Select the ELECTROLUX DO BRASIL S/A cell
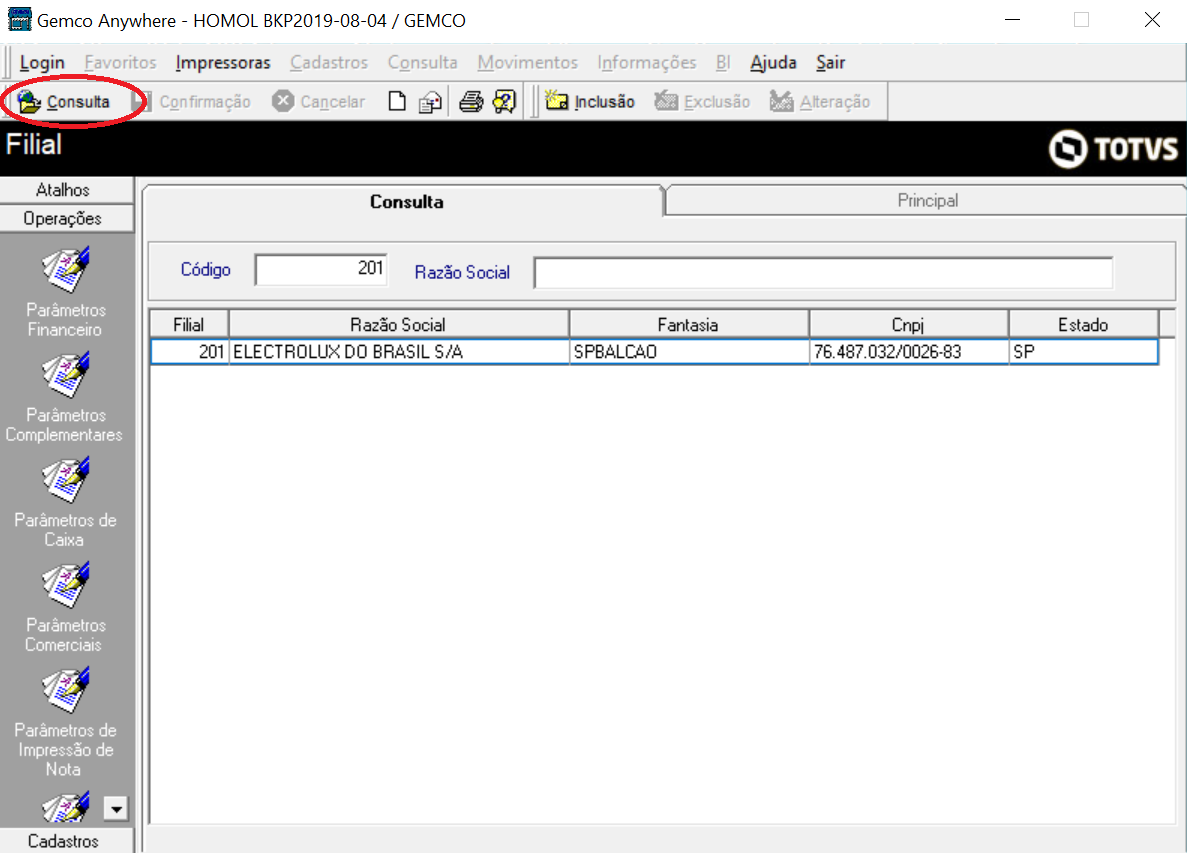 click(x=398, y=352)
